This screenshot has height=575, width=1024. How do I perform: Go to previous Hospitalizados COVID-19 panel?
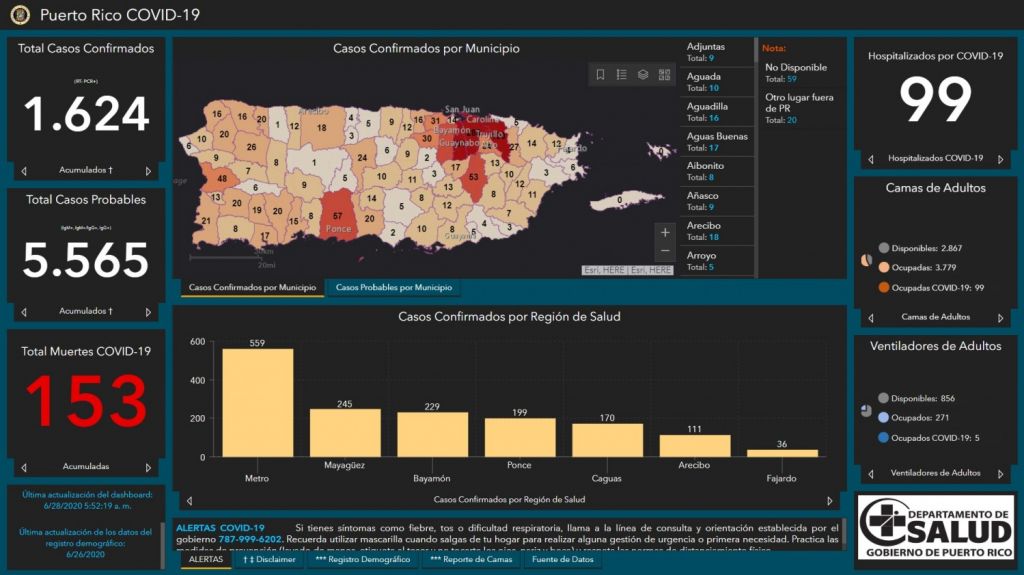click(870, 159)
